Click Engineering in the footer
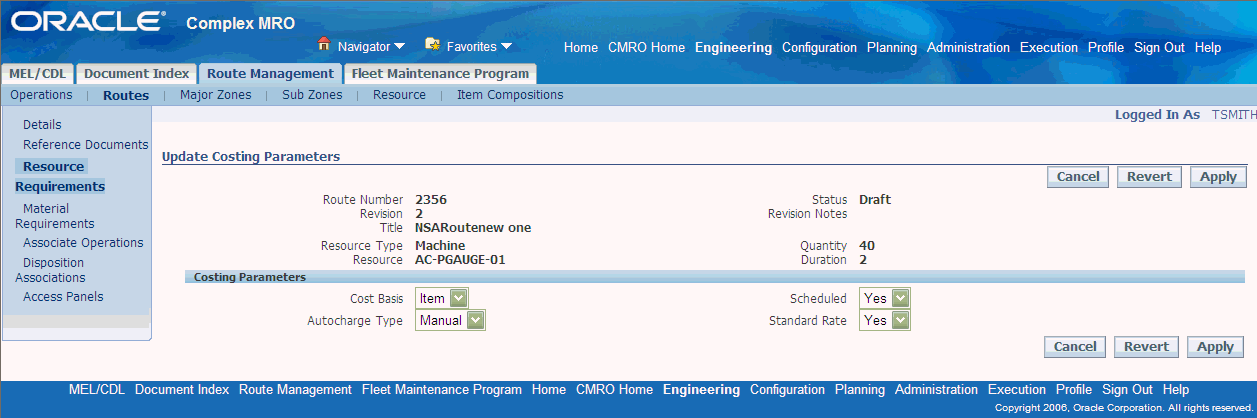 point(701,390)
